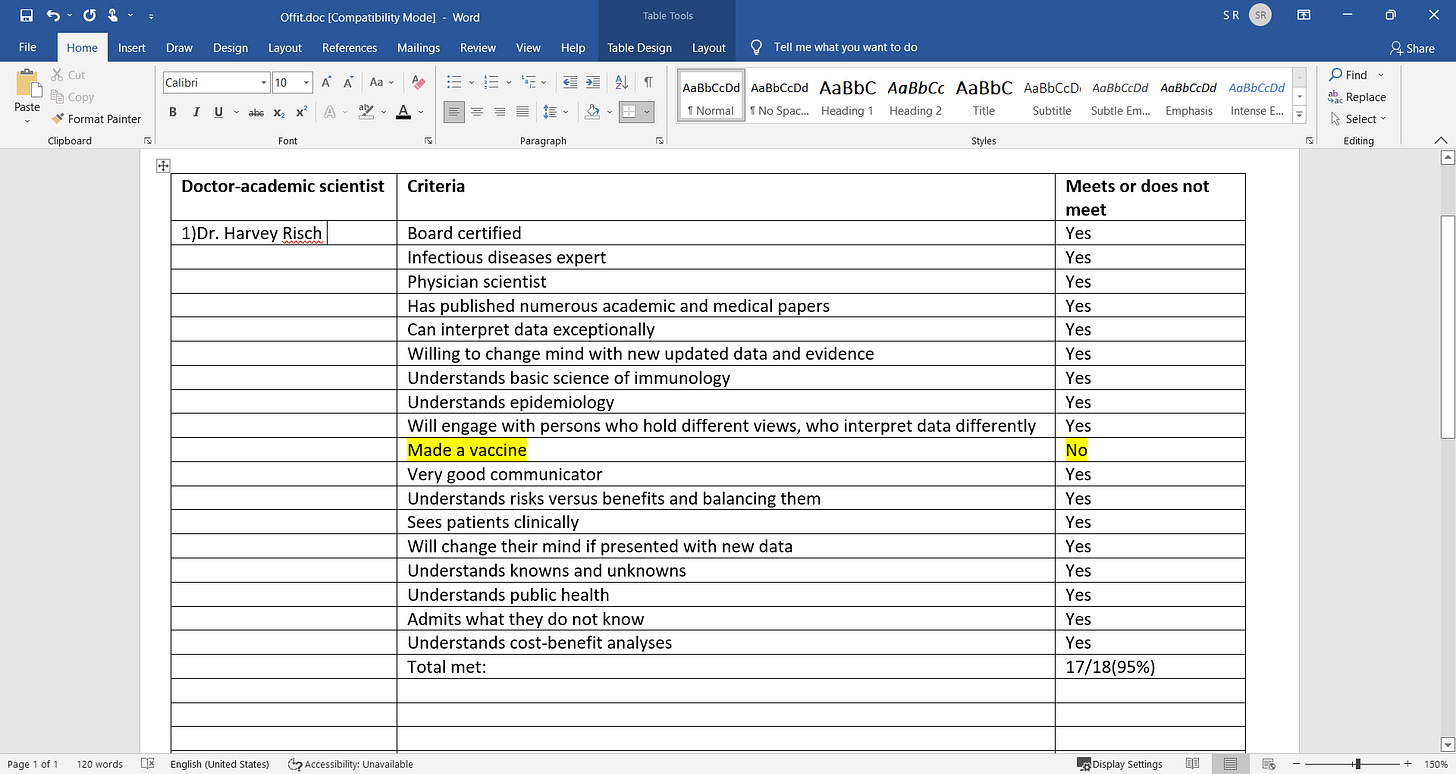
Task: Open the font size dropdown
Action: tap(307, 83)
